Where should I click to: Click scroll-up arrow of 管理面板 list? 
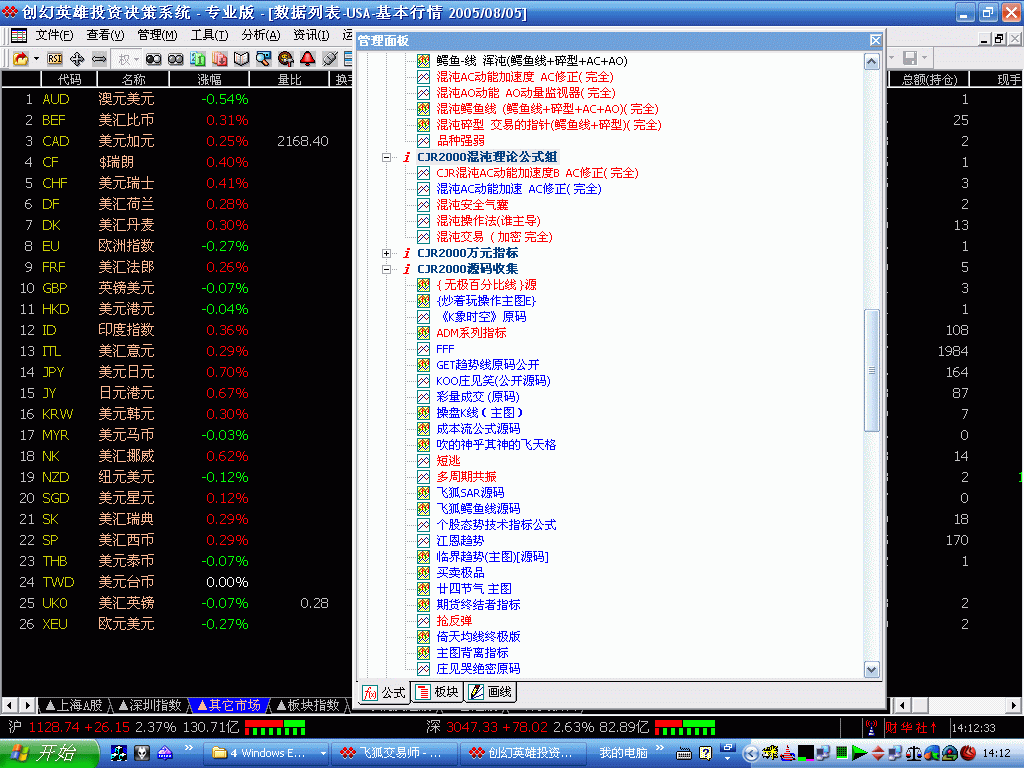[871, 62]
